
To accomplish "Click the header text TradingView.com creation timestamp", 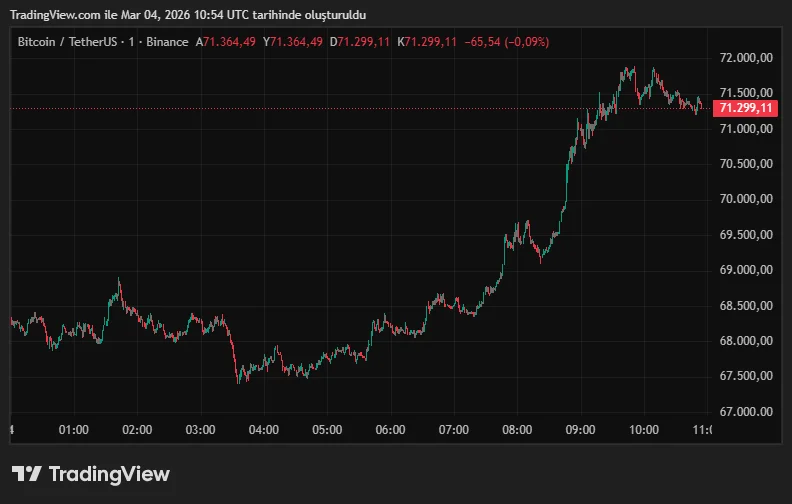I will click(x=187, y=15).
